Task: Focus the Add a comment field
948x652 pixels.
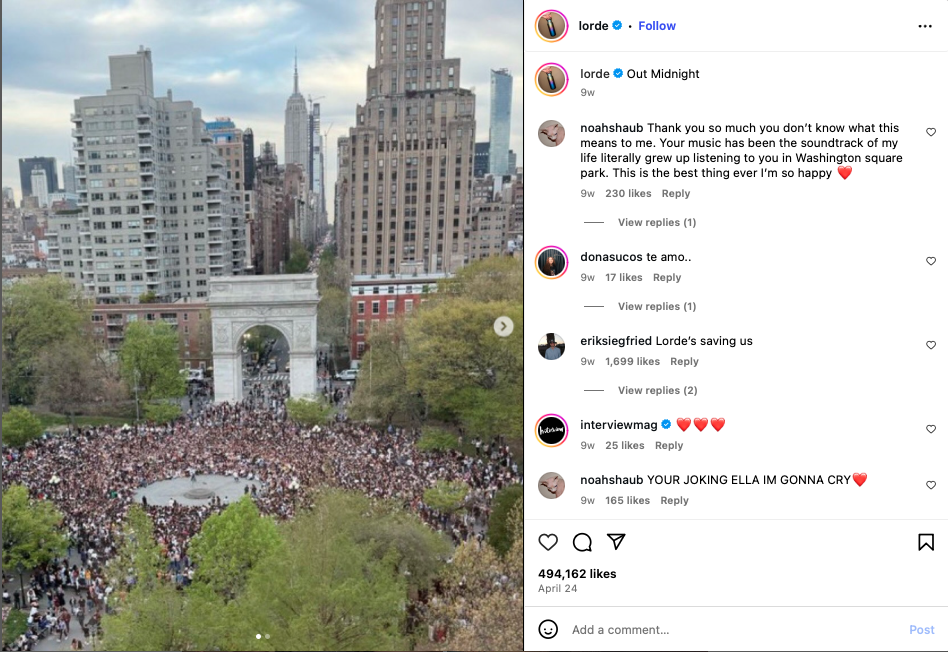Action: (x=735, y=630)
